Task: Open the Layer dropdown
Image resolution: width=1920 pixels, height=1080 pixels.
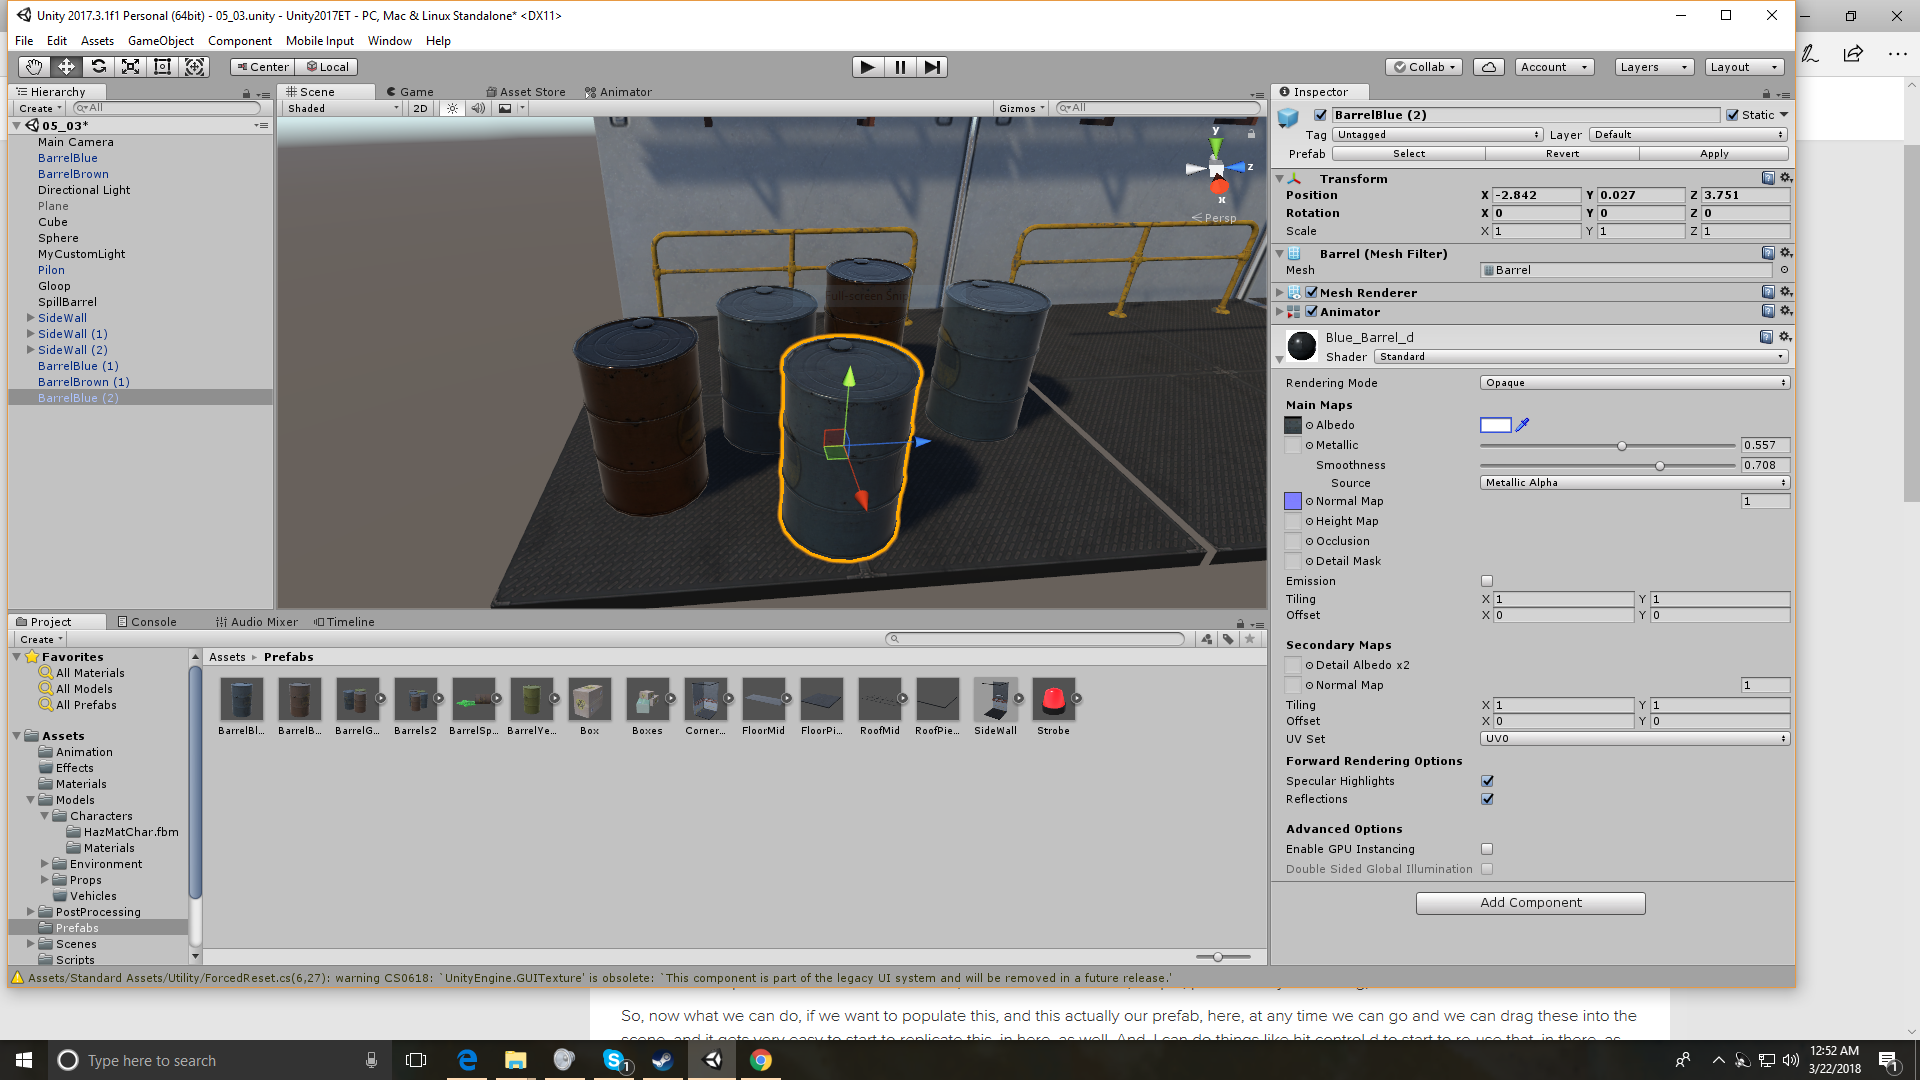Action: pyautogui.click(x=1688, y=134)
